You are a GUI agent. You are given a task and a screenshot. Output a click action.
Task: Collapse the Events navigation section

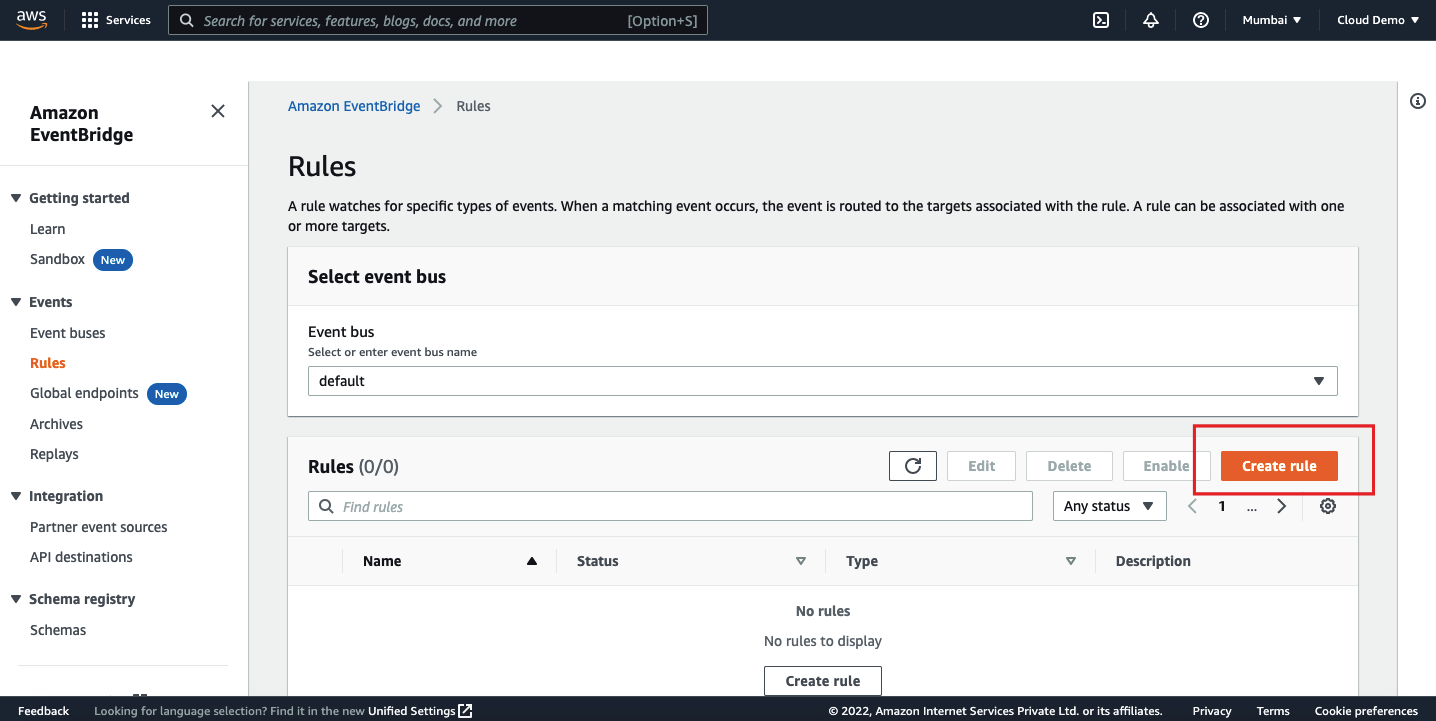[16, 302]
